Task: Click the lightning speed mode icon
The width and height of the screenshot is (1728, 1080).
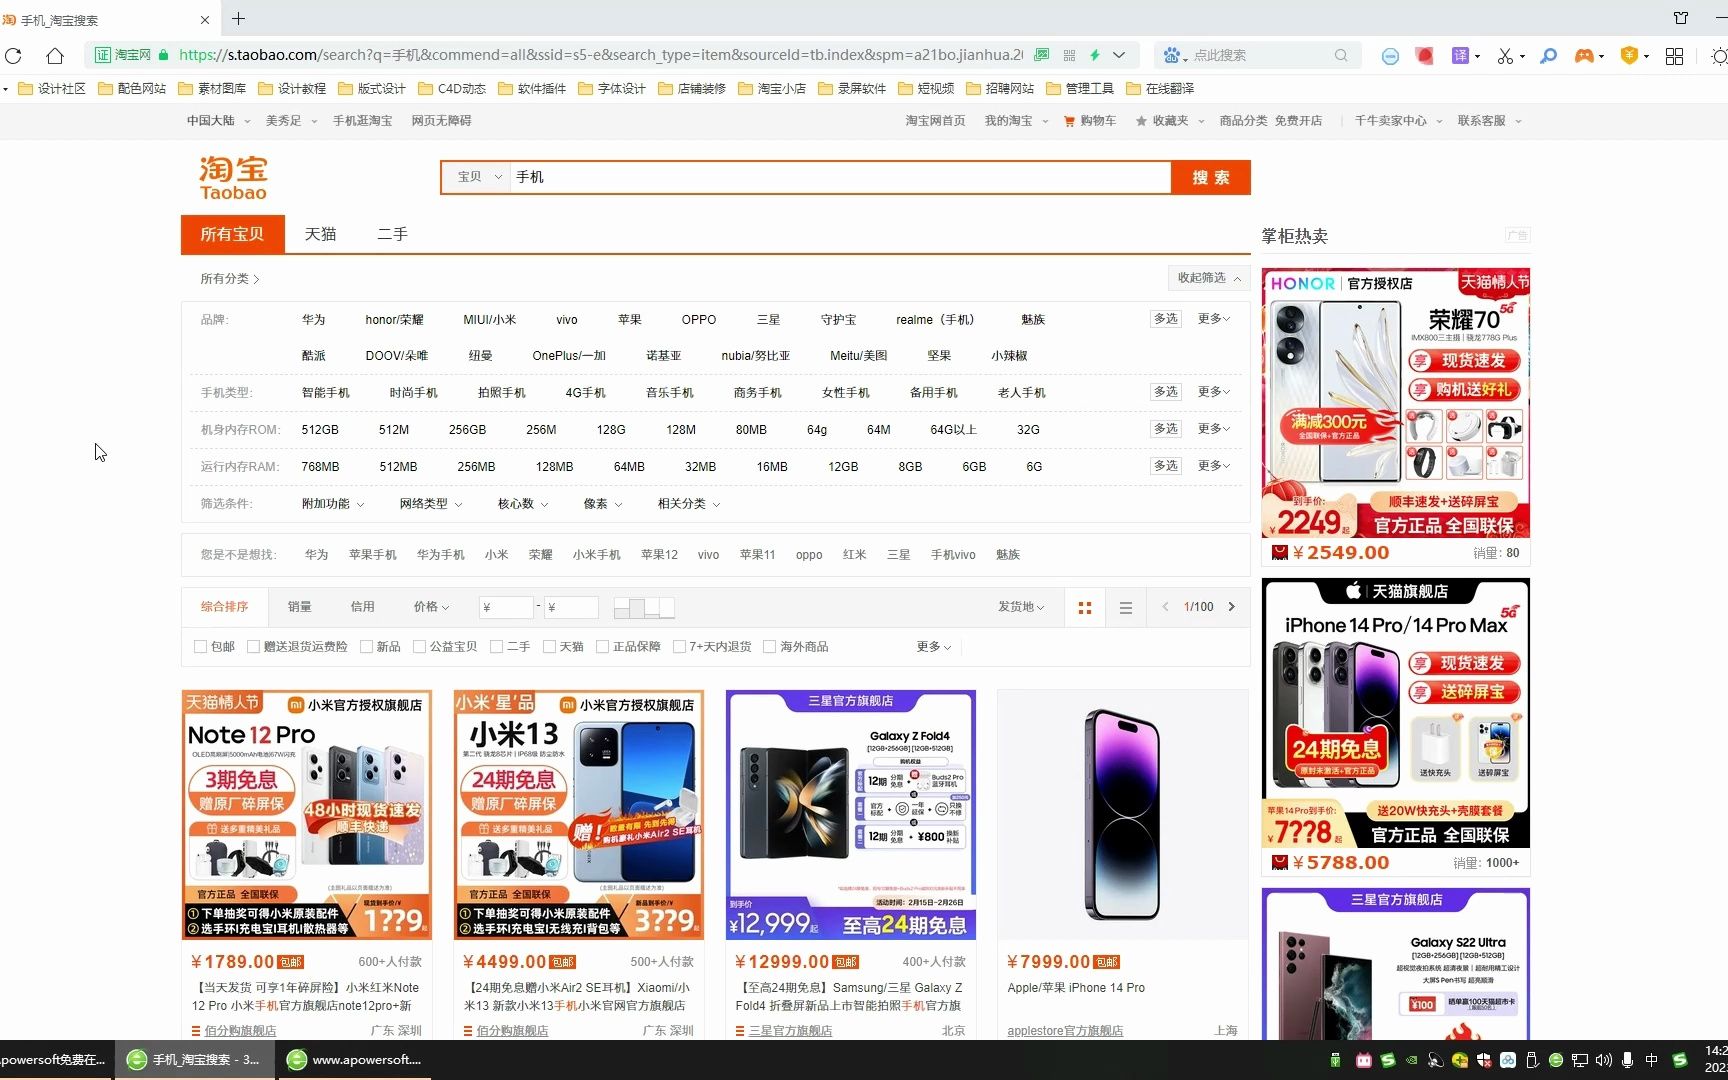Action: [1095, 55]
